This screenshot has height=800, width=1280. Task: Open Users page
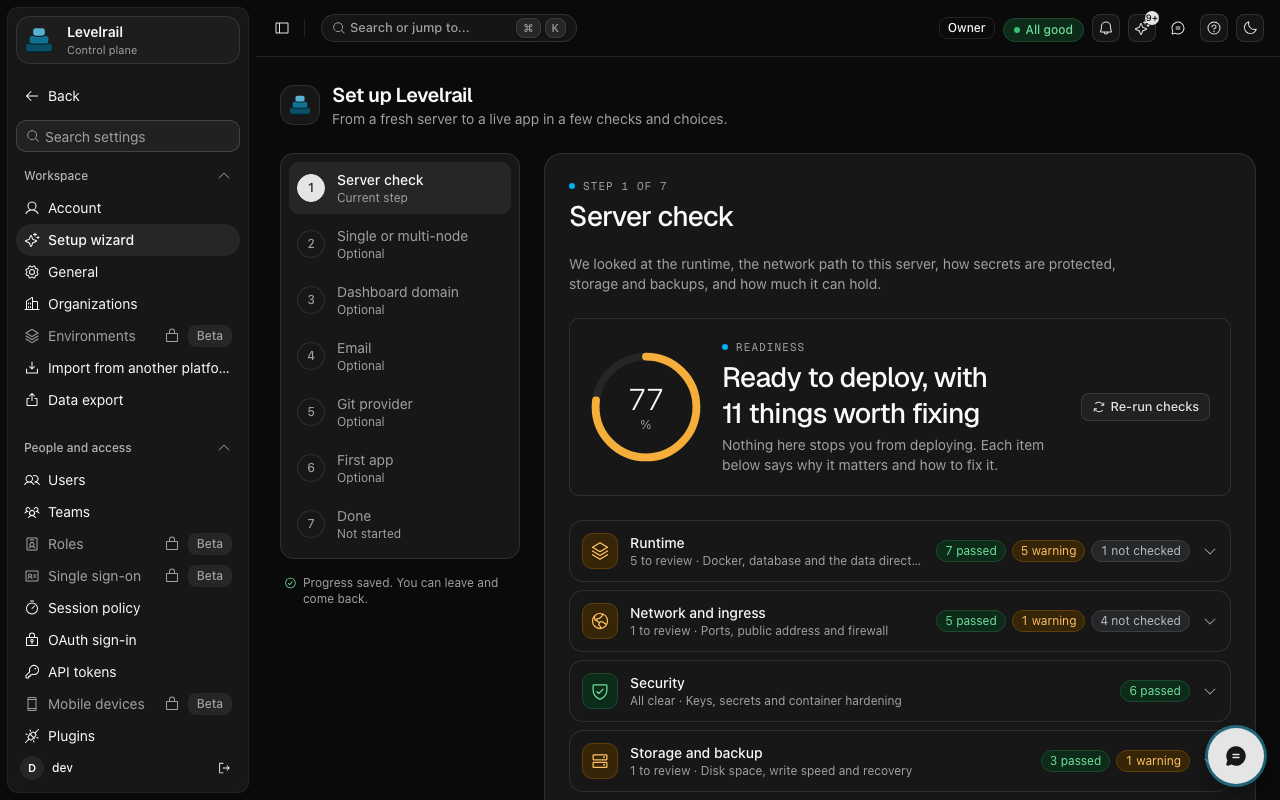click(x=128, y=480)
